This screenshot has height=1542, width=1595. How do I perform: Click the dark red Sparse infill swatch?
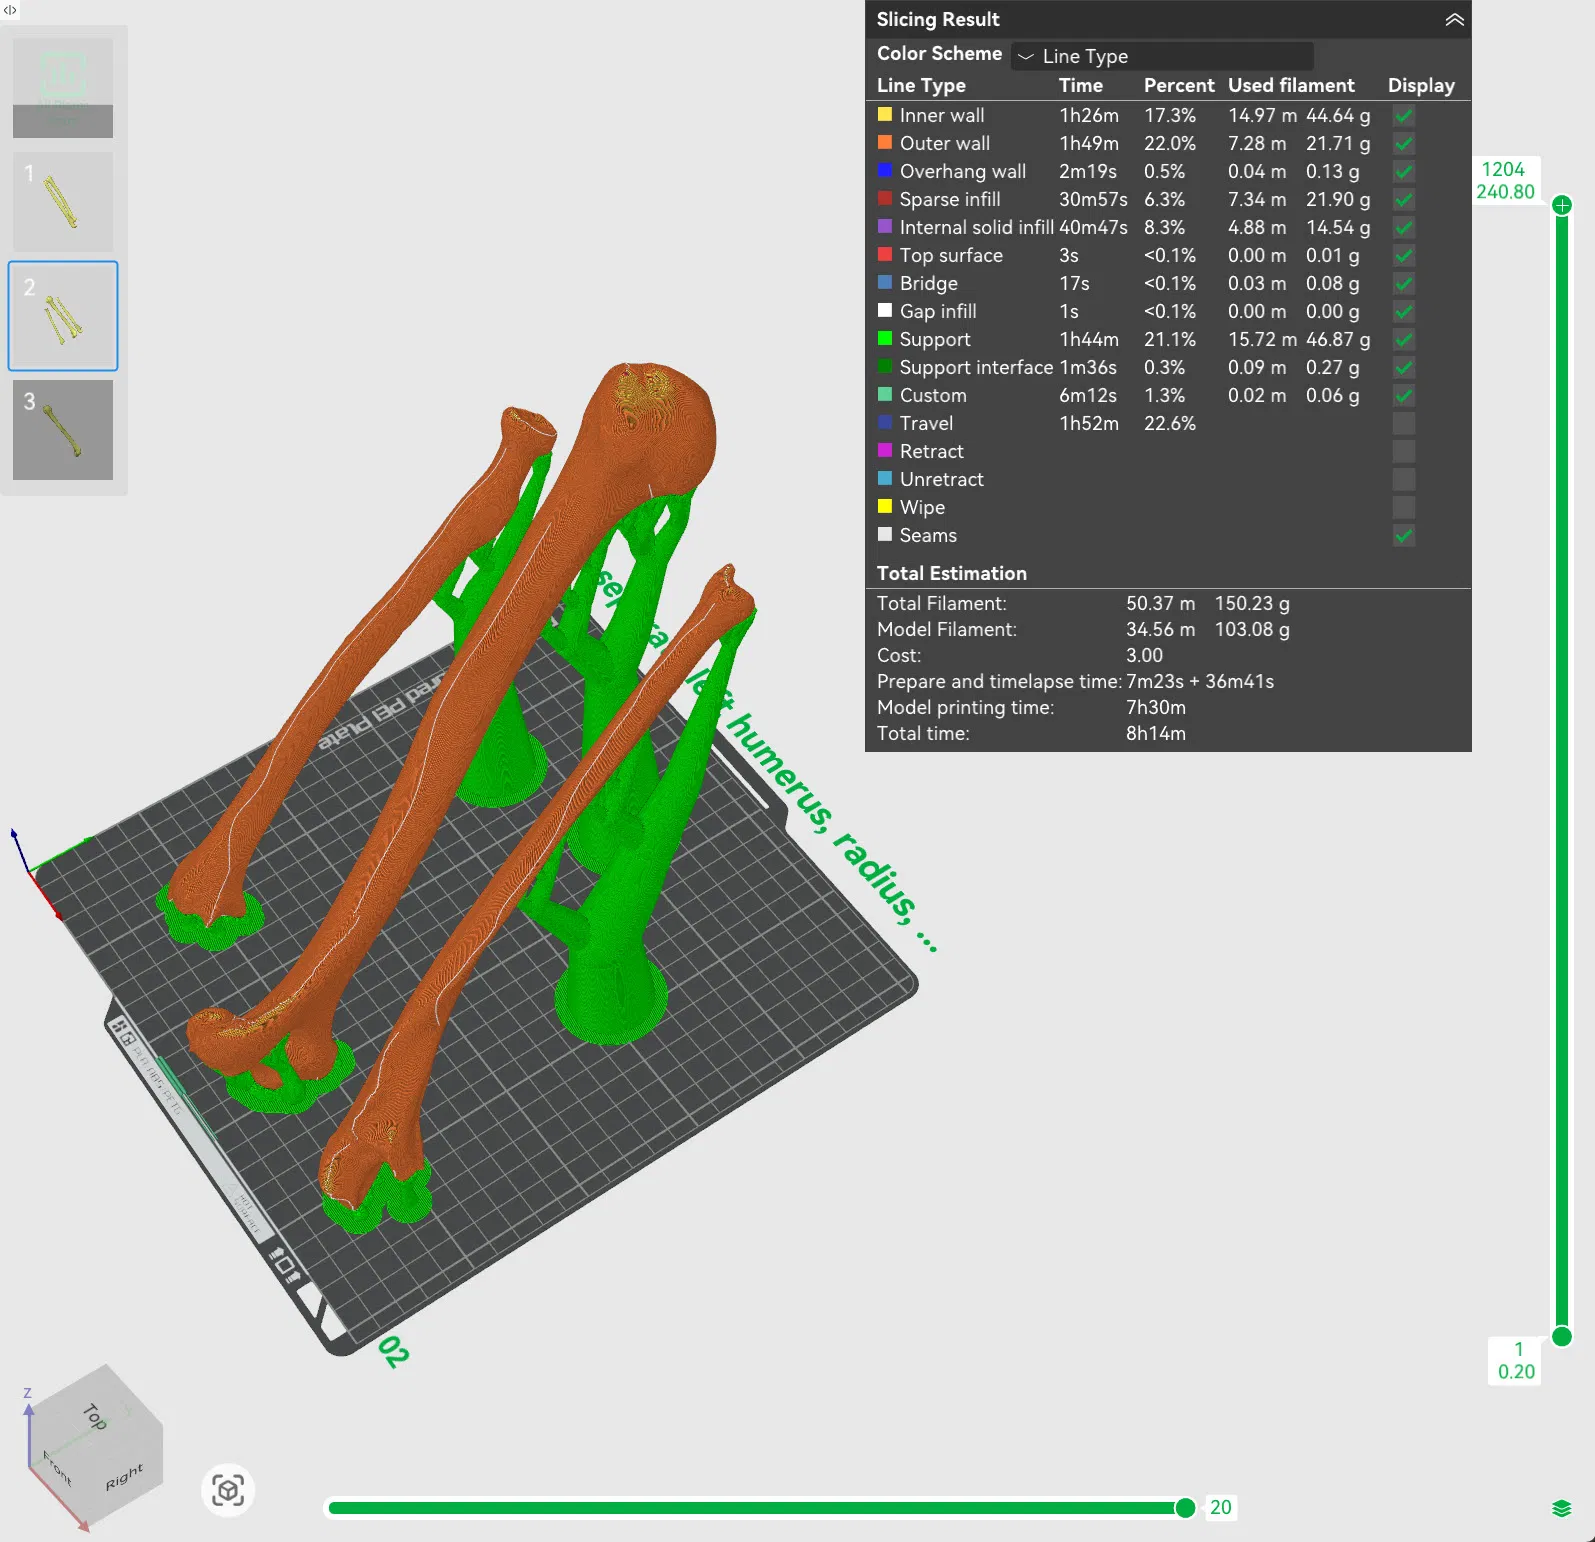(x=885, y=198)
